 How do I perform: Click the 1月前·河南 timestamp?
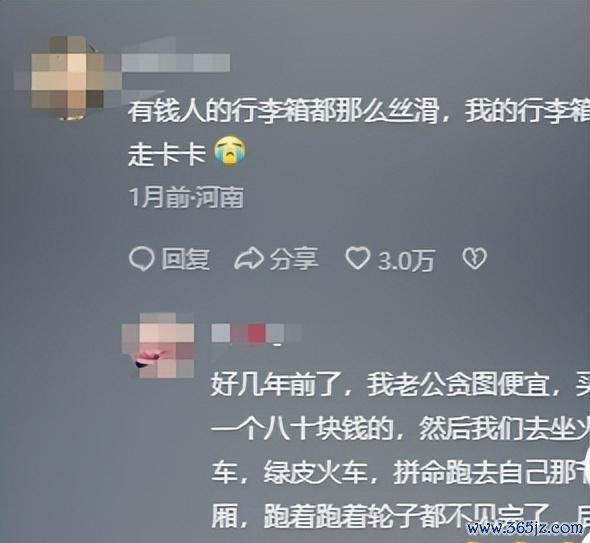click(x=186, y=197)
